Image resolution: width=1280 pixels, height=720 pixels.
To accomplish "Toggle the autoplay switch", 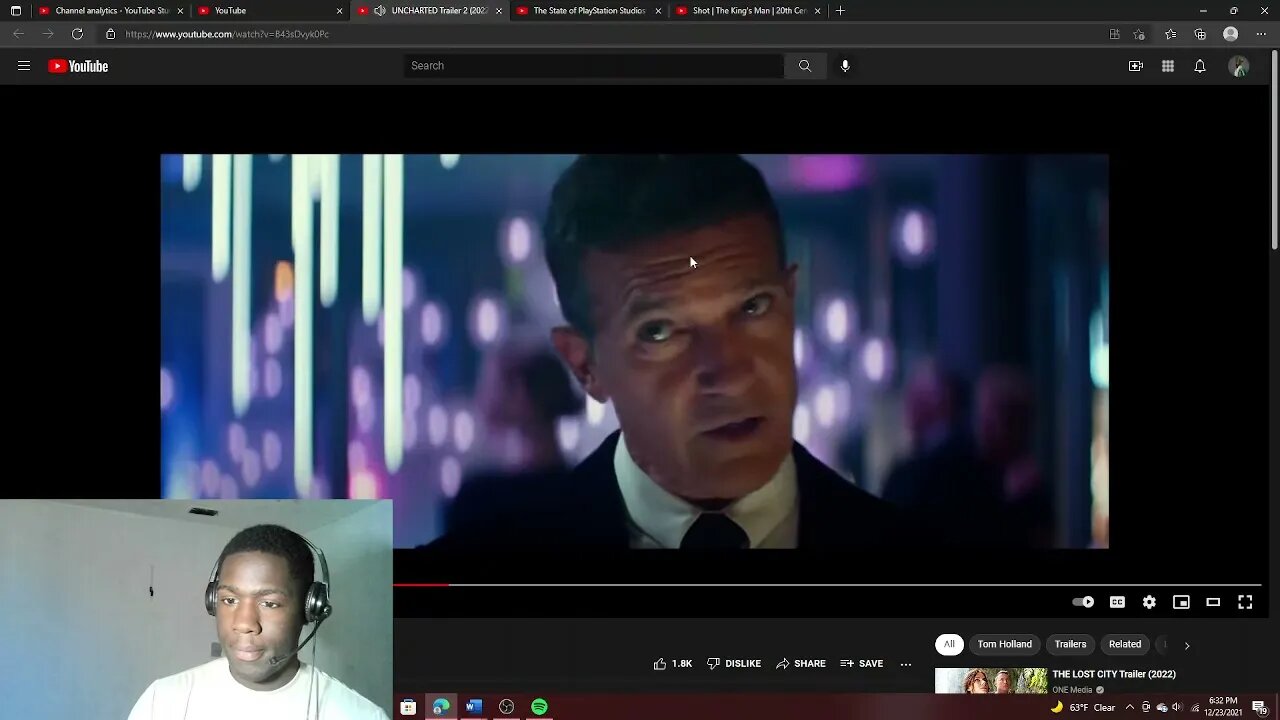I will pos(1083,602).
